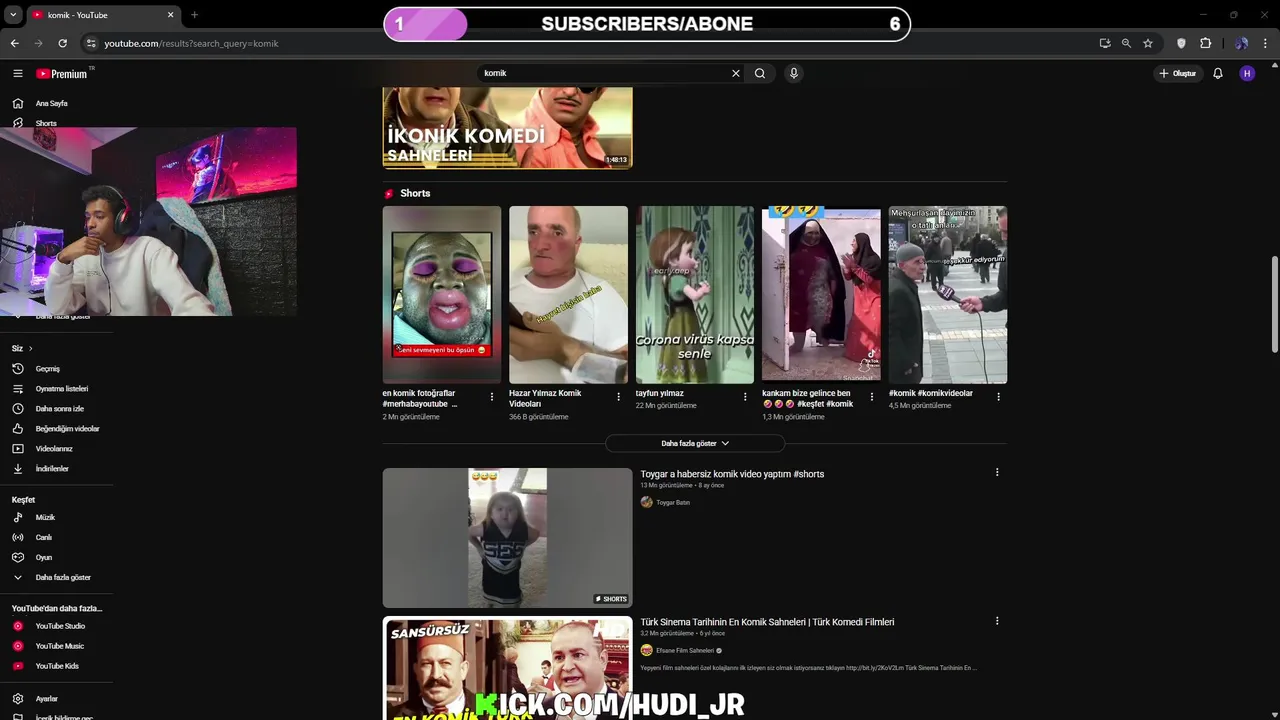1280x720 pixels.
Task: Select the 'komik - YouTube' browser tab
Action: tap(103, 15)
